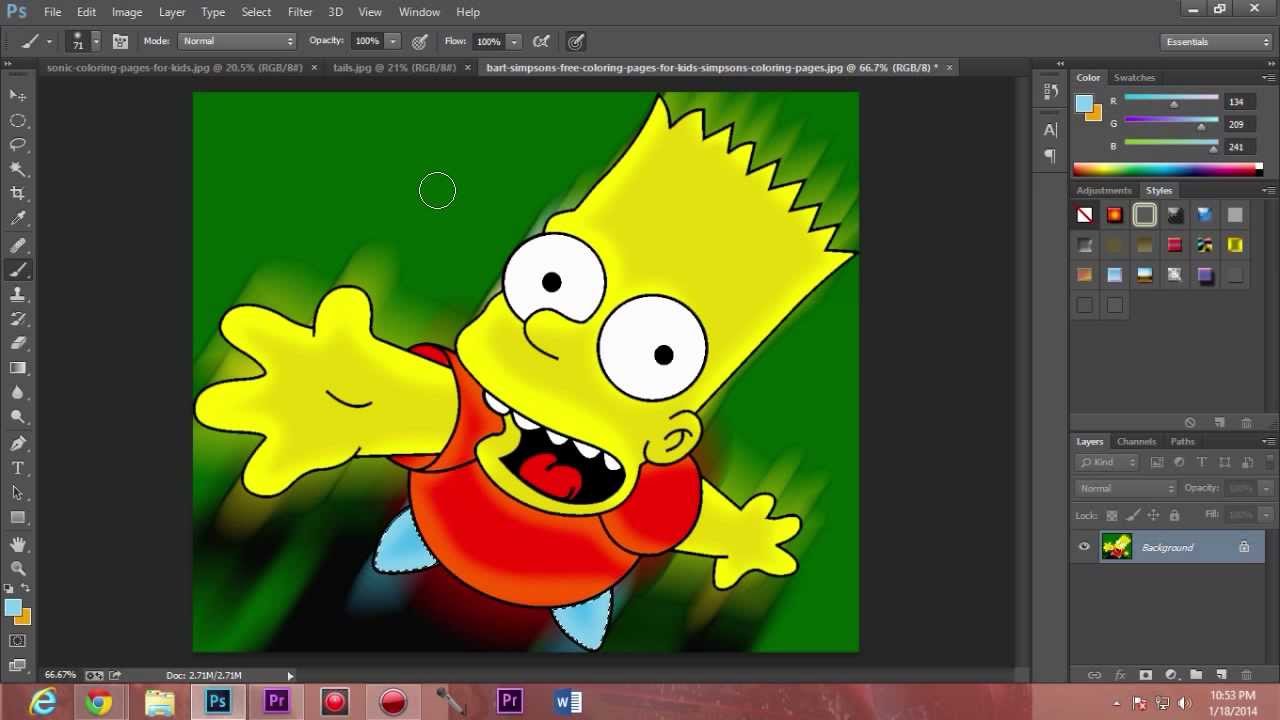Open the tool preset picker arrow
The image size is (1280, 720).
pos(48,42)
